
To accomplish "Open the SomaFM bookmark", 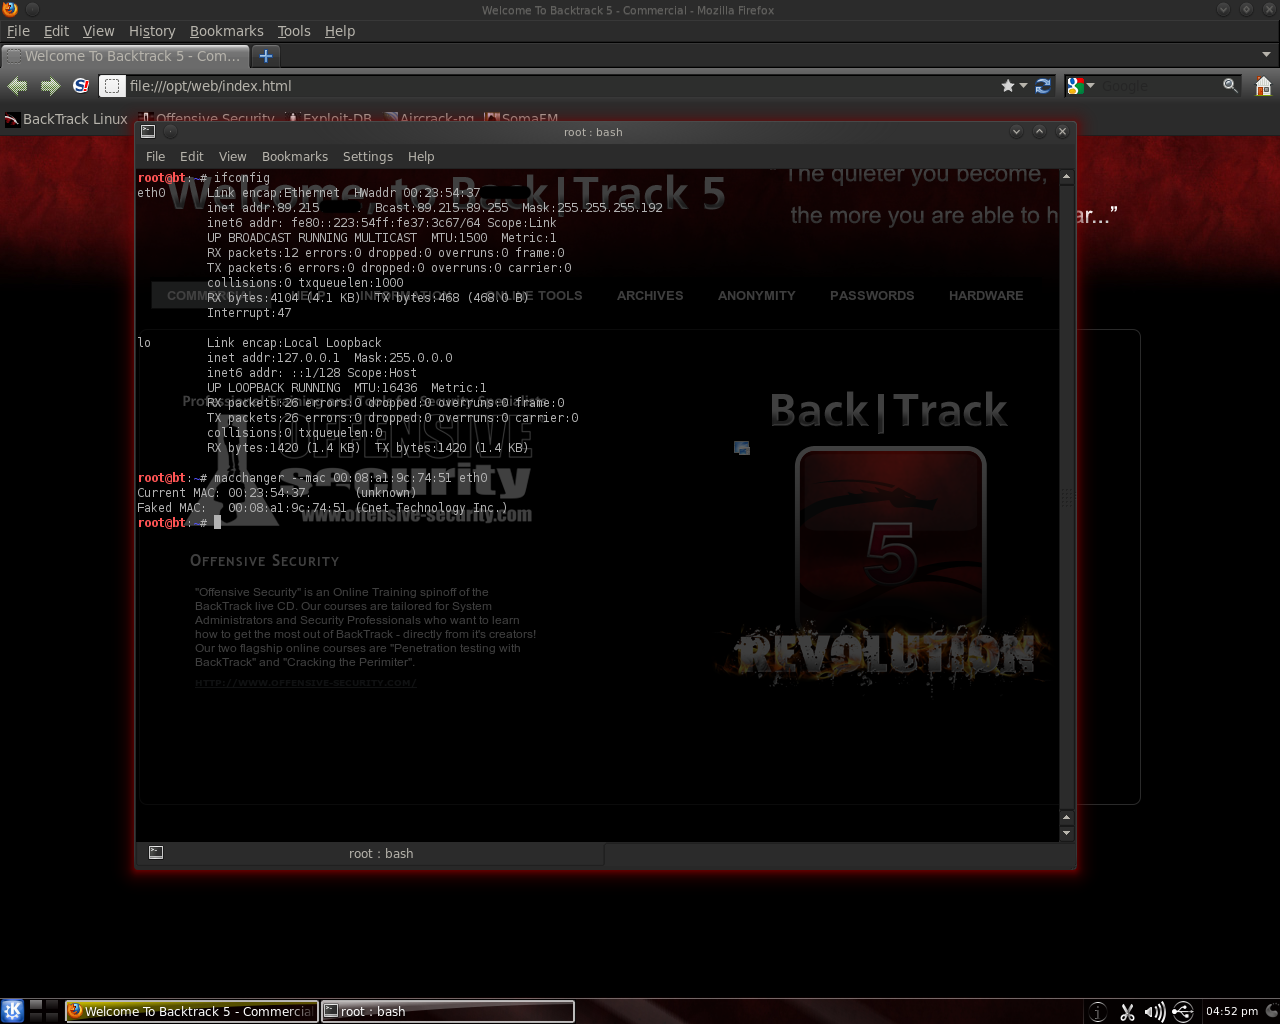I will tap(521, 119).
